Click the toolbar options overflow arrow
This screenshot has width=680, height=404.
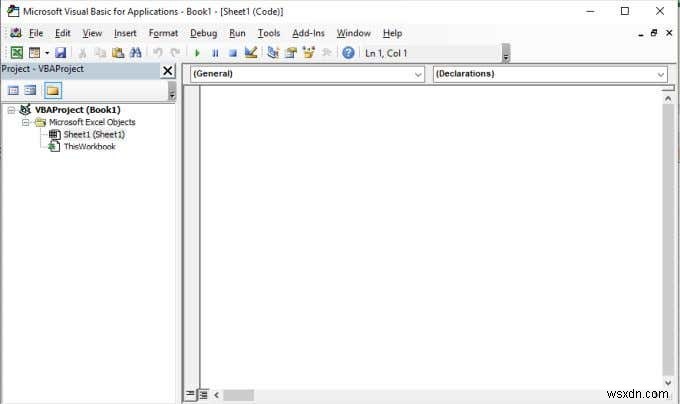pyautogui.click(x=506, y=53)
